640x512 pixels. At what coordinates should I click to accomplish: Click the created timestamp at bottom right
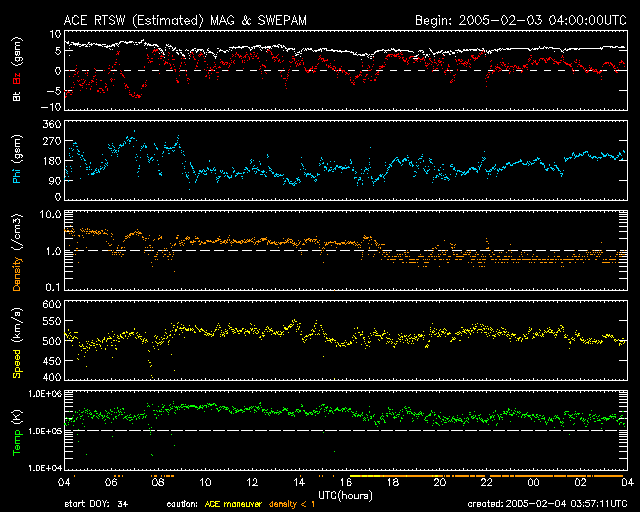pos(552,503)
